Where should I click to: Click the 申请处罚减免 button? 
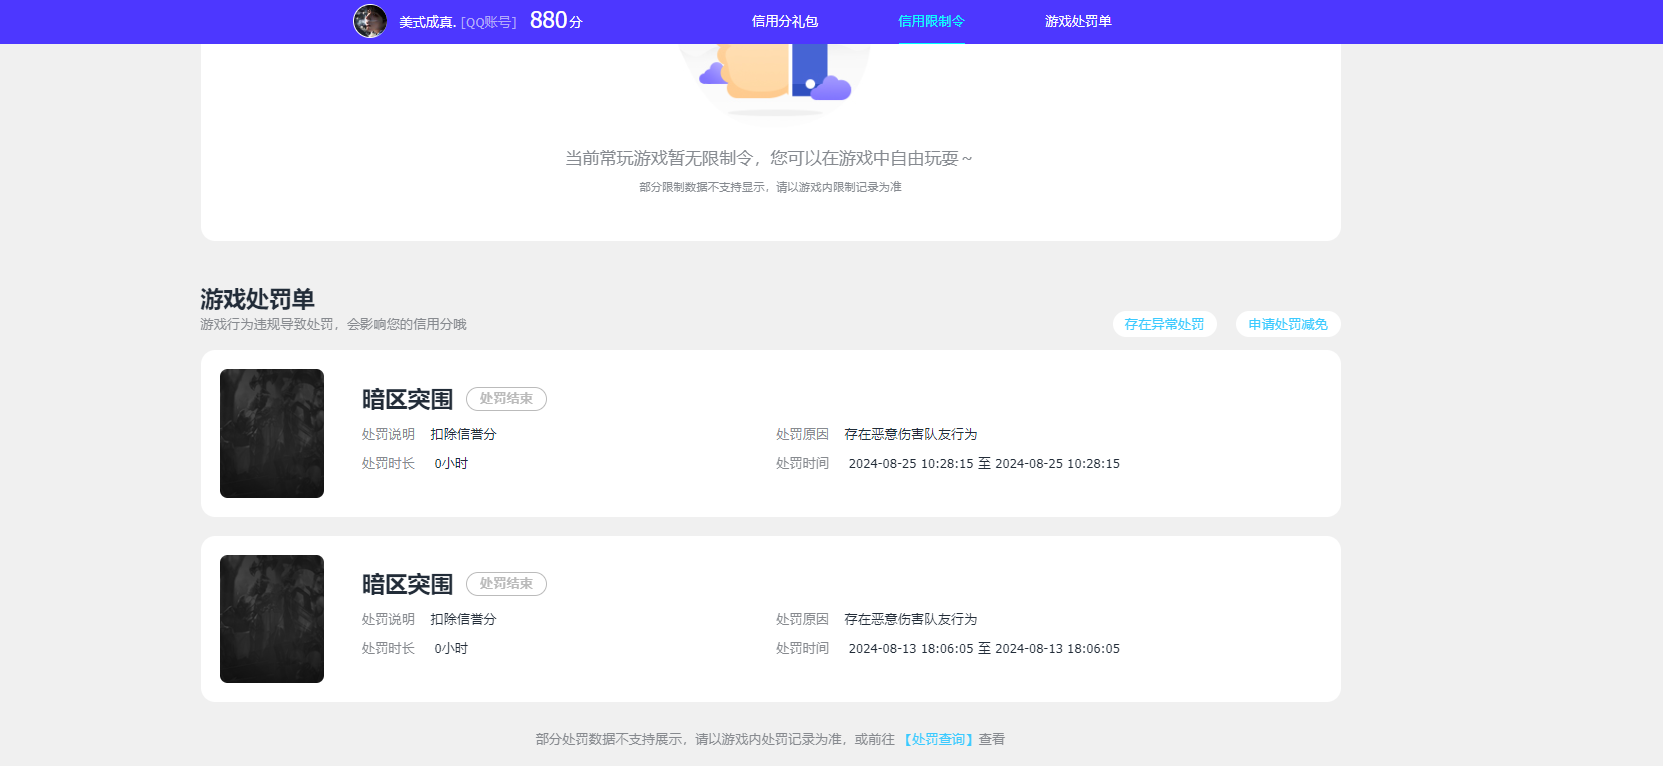click(1288, 324)
